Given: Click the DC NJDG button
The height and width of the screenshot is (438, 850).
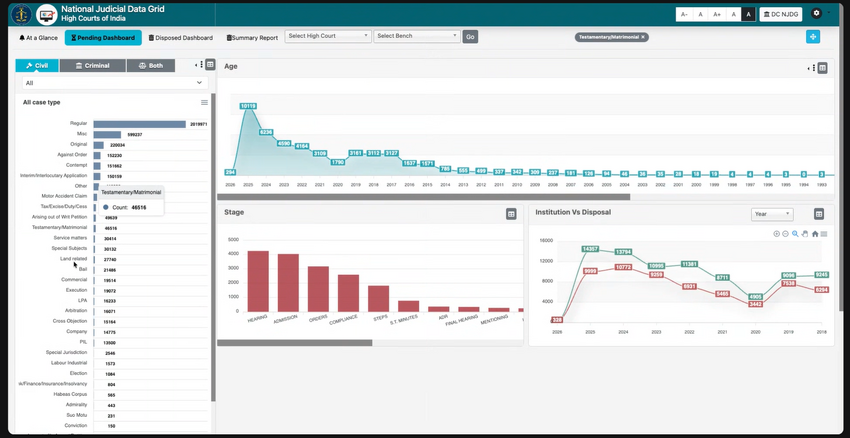Looking at the screenshot, I should click(781, 14).
